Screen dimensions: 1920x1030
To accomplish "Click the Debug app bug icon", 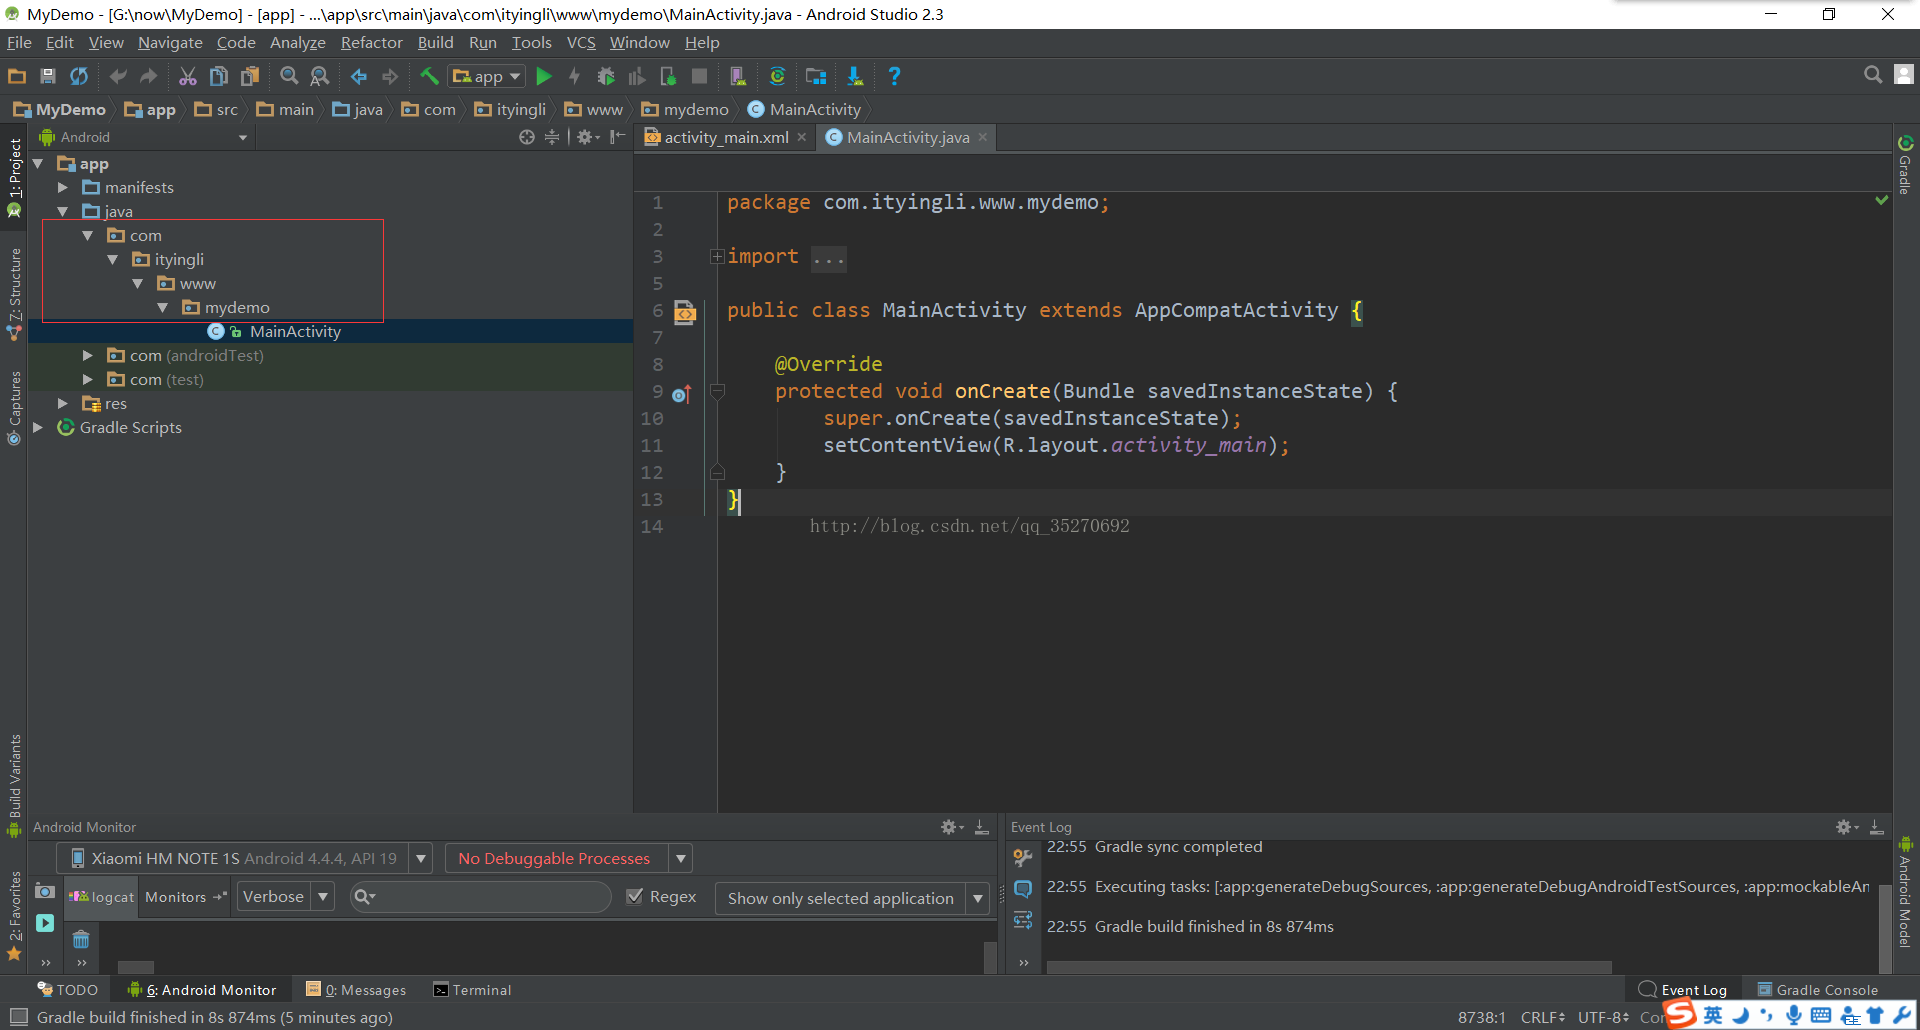I will pos(606,76).
